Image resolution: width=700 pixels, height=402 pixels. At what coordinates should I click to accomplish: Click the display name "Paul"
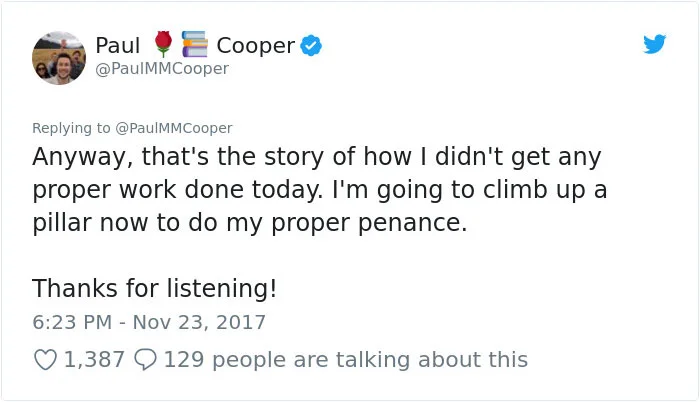click(x=118, y=46)
